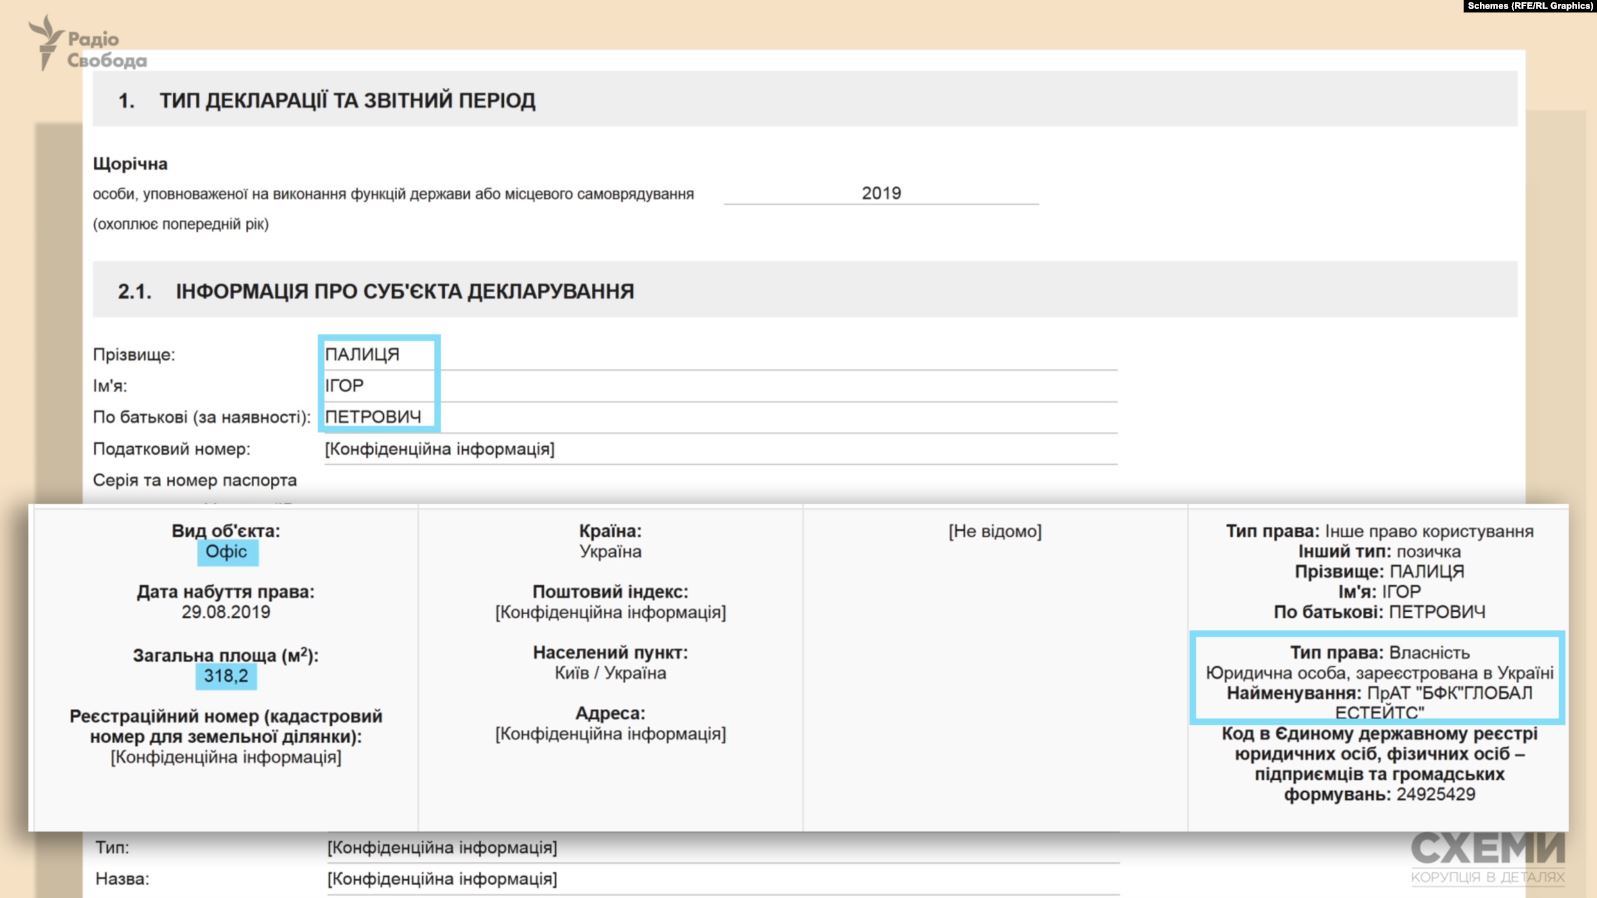Click the Тип confidential information field

442,848
